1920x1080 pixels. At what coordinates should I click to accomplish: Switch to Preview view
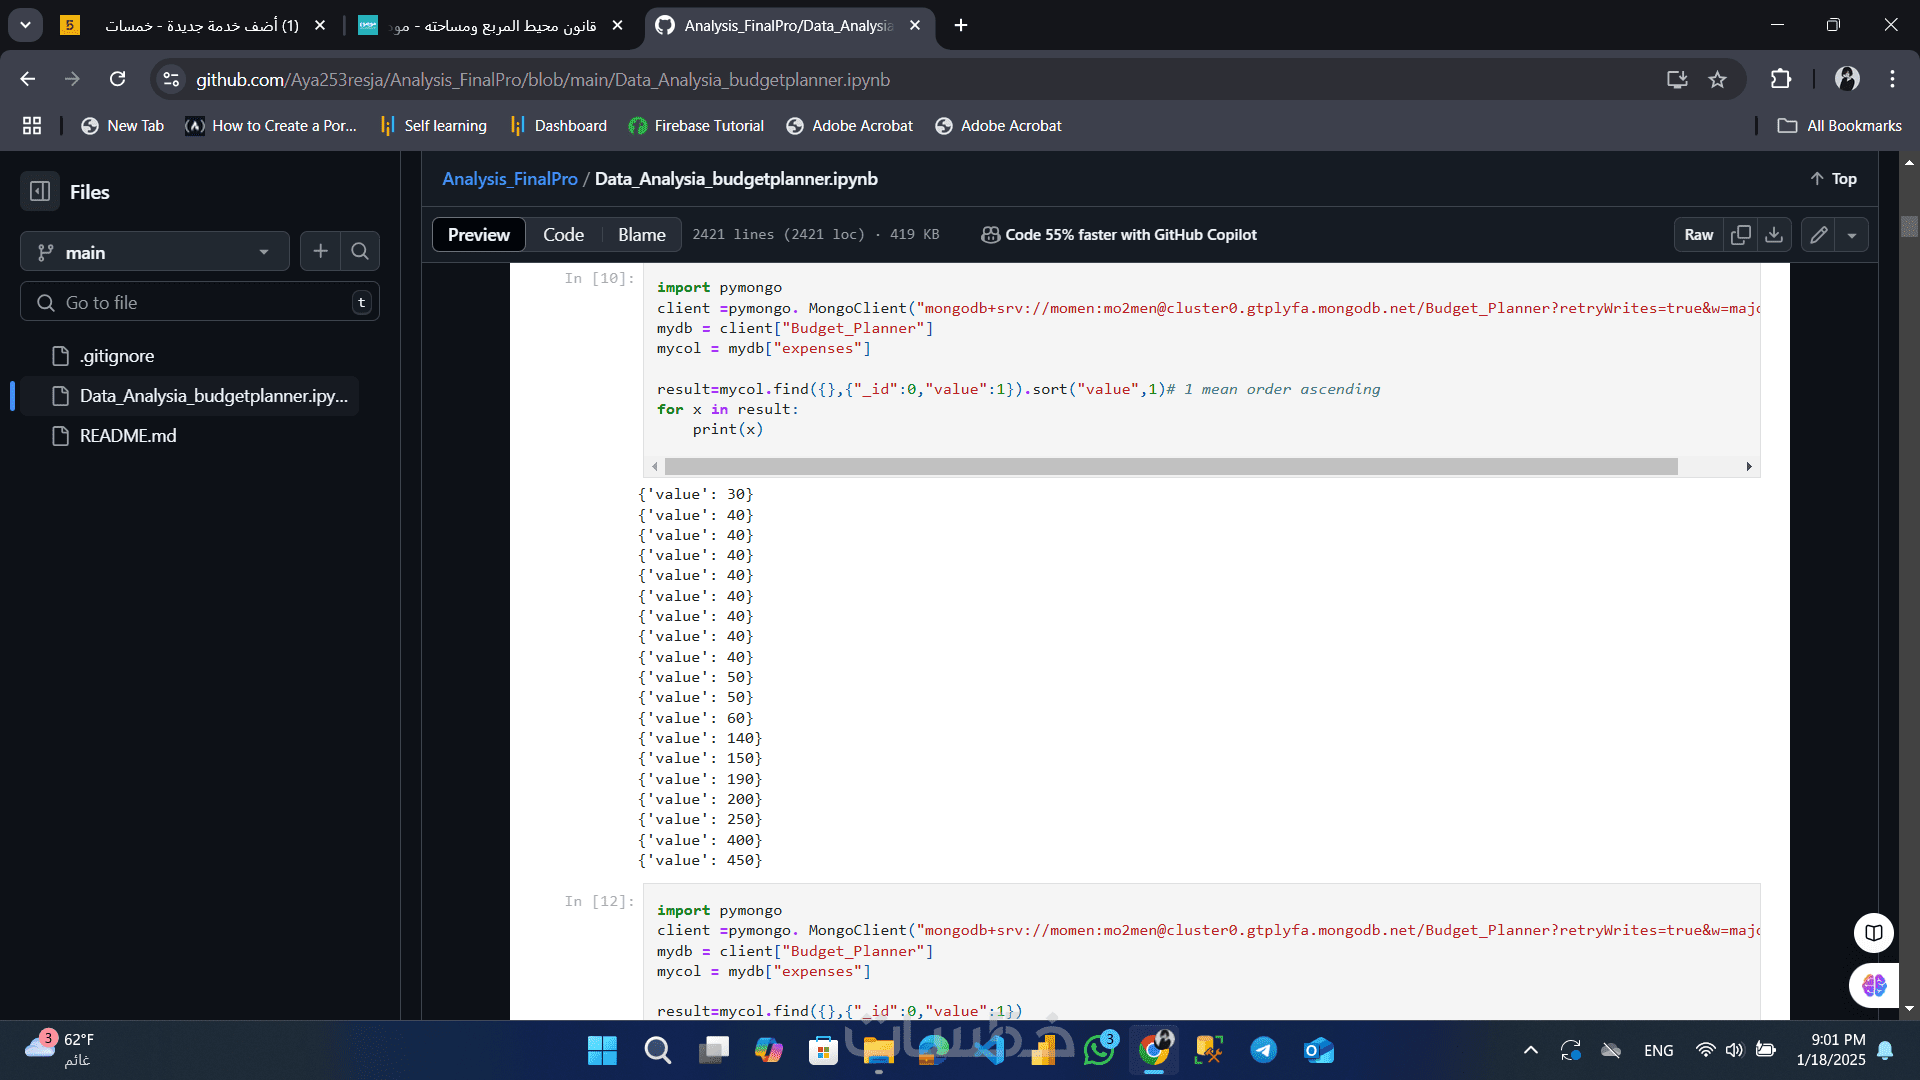(478, 234)
